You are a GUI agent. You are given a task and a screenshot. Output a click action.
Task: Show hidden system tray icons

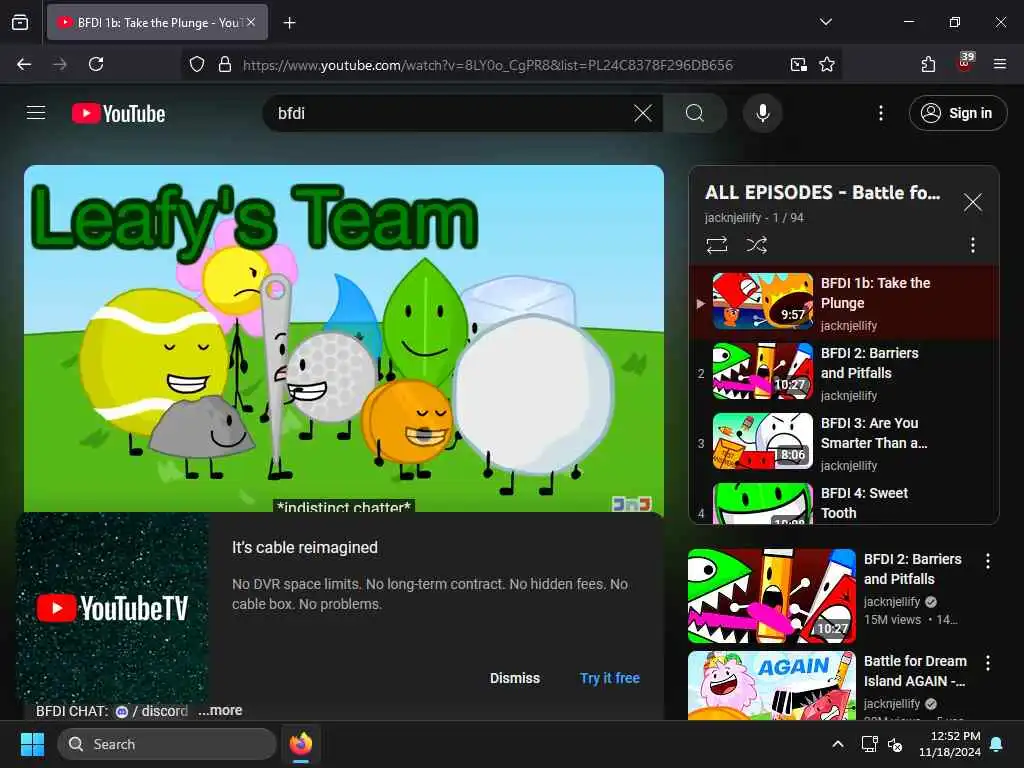(x=838, y=744)
